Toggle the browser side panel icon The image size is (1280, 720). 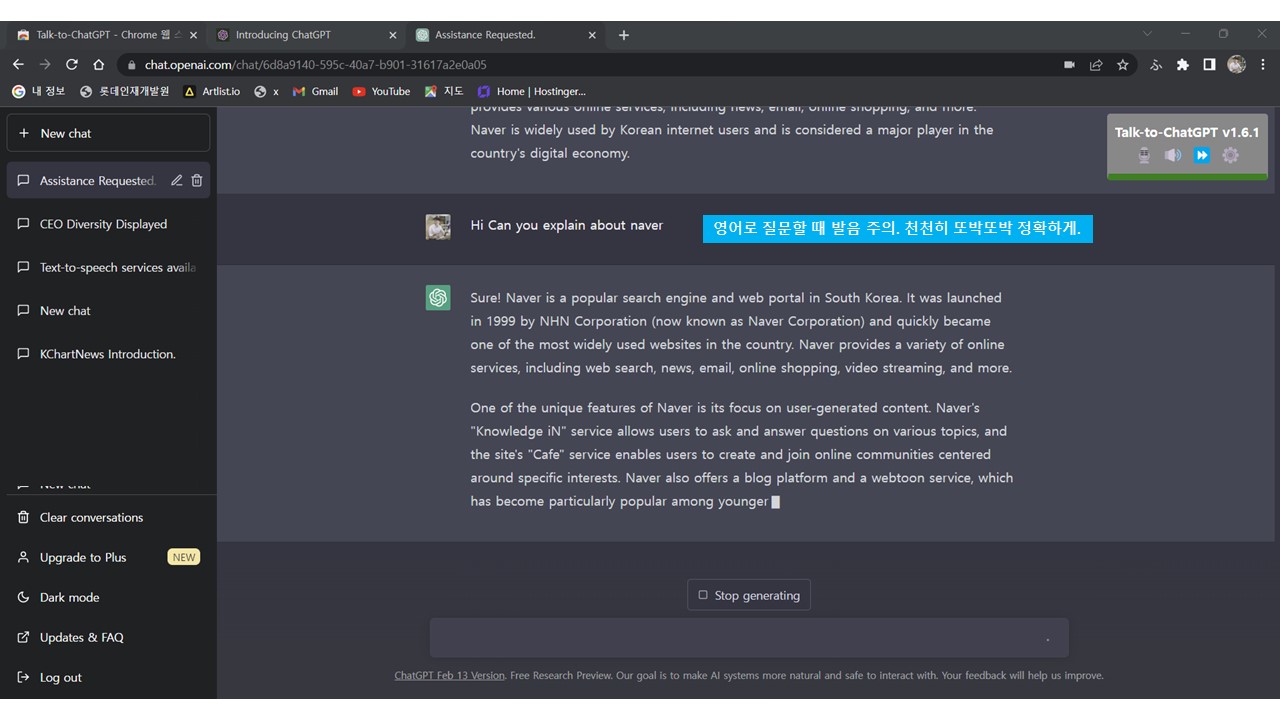[x=1209, y=65]
